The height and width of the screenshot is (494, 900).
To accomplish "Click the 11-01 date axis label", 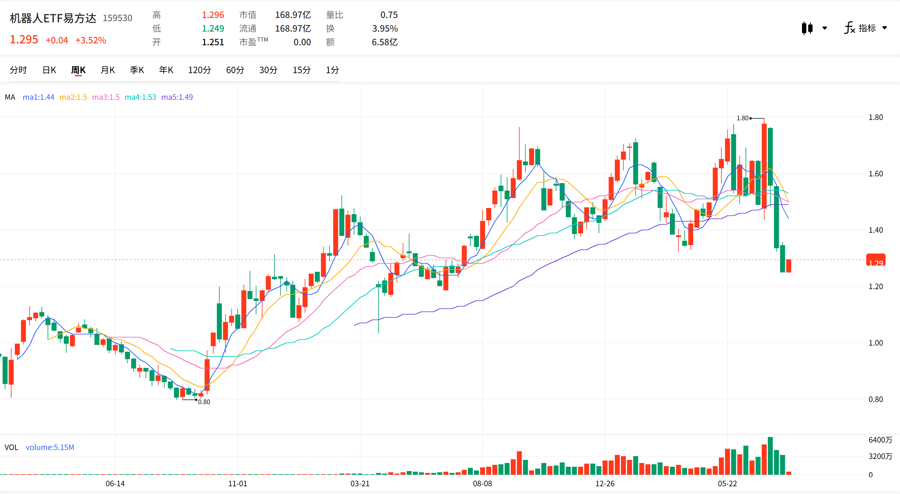I will (x=238, y=484).
